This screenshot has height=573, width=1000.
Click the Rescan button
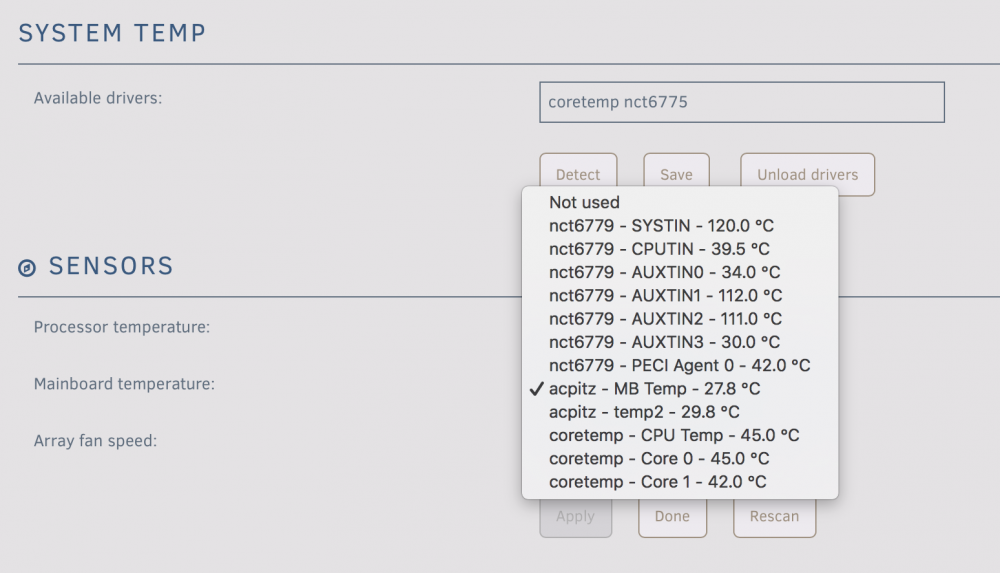tap(774, 516)
